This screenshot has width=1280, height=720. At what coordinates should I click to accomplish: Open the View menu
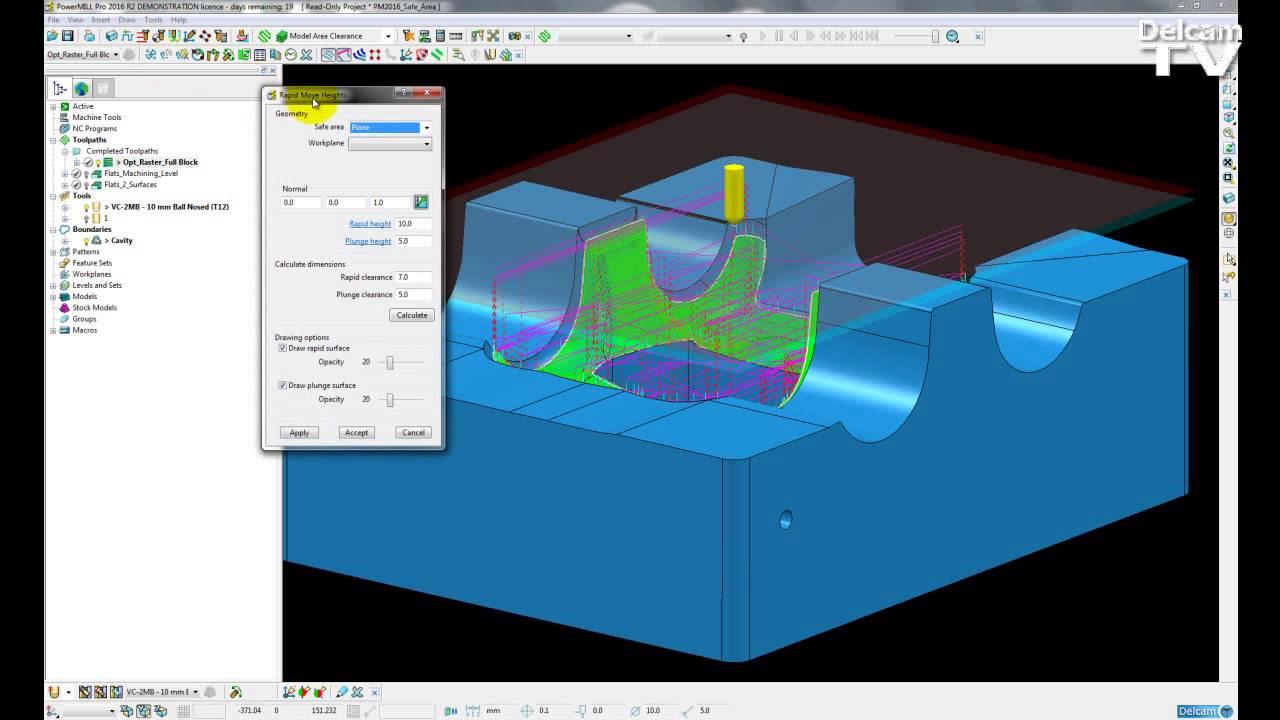click(x=75, y=20)
